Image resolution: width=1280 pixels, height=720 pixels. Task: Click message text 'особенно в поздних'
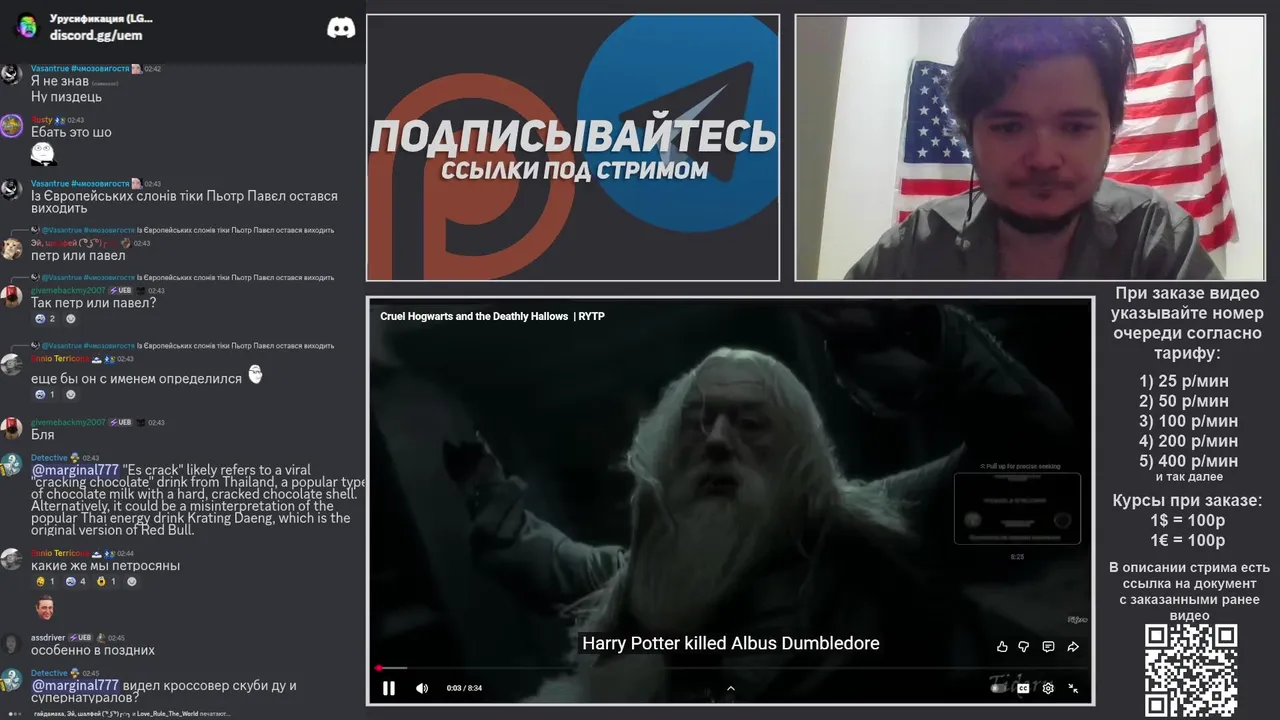point(93,650)
